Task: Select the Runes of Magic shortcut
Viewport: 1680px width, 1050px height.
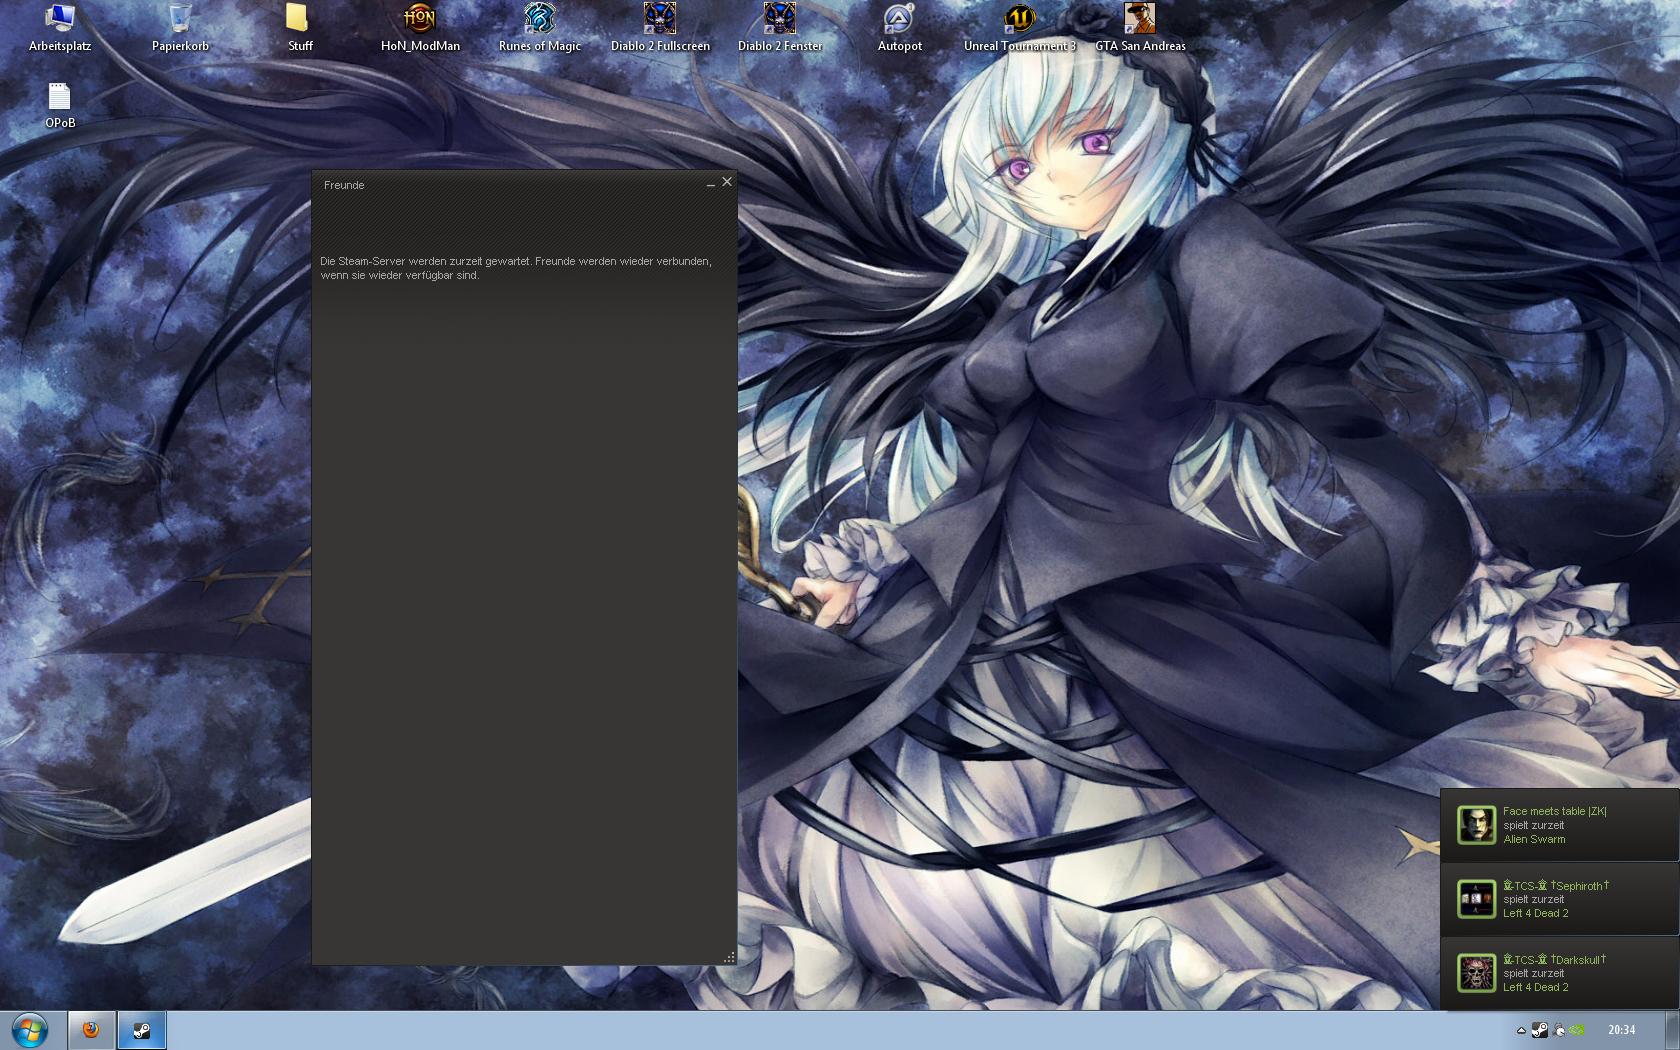Action: pos(539,27)
